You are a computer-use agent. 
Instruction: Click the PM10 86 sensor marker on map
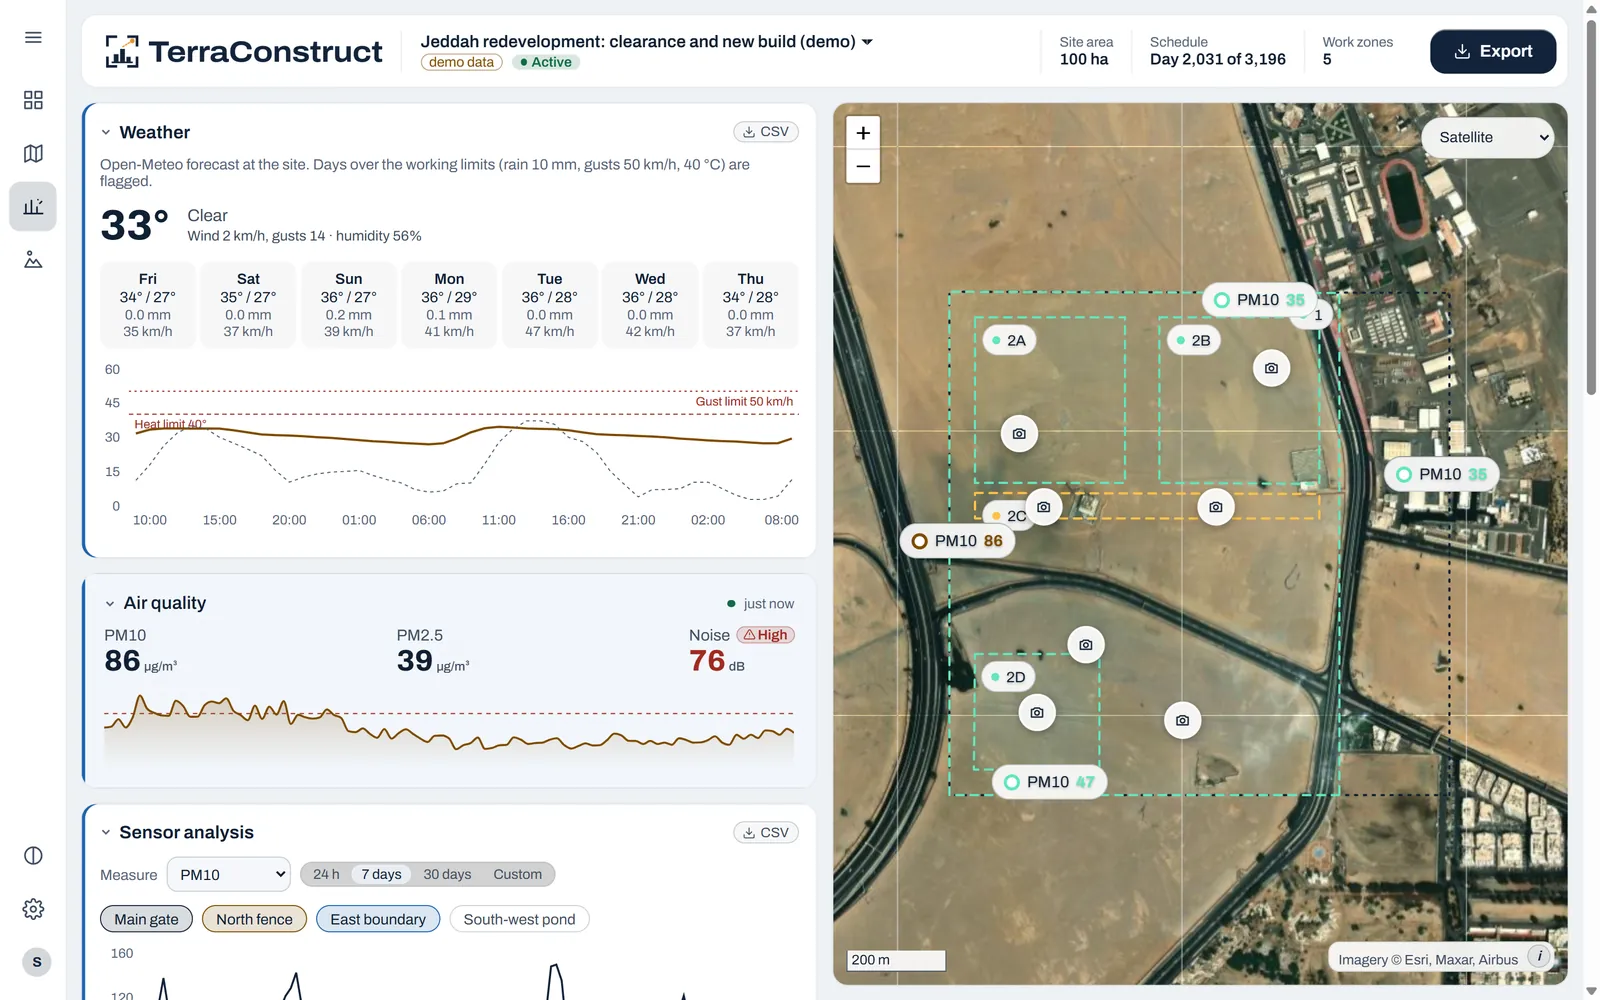[957, 541]
